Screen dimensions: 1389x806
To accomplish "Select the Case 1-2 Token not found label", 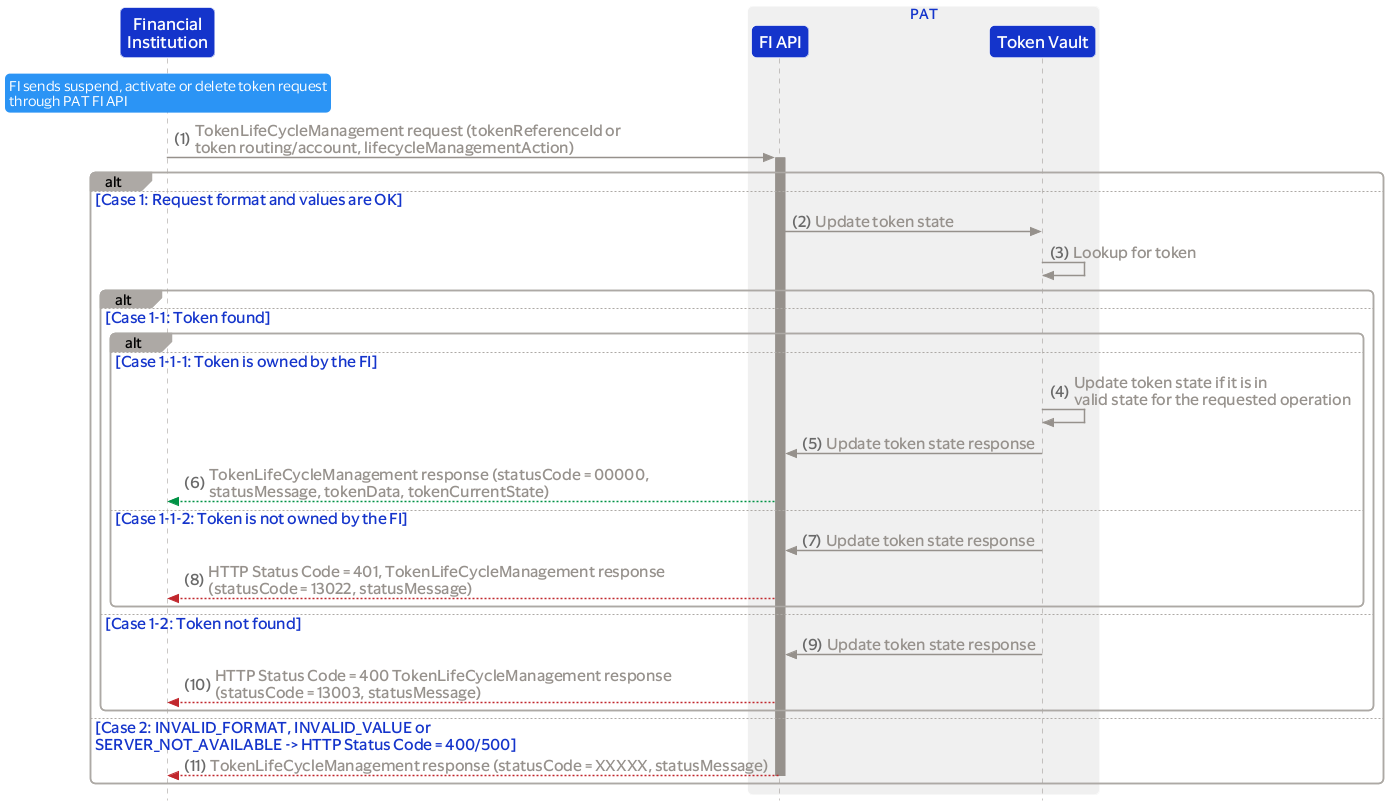I will [203, 624].
